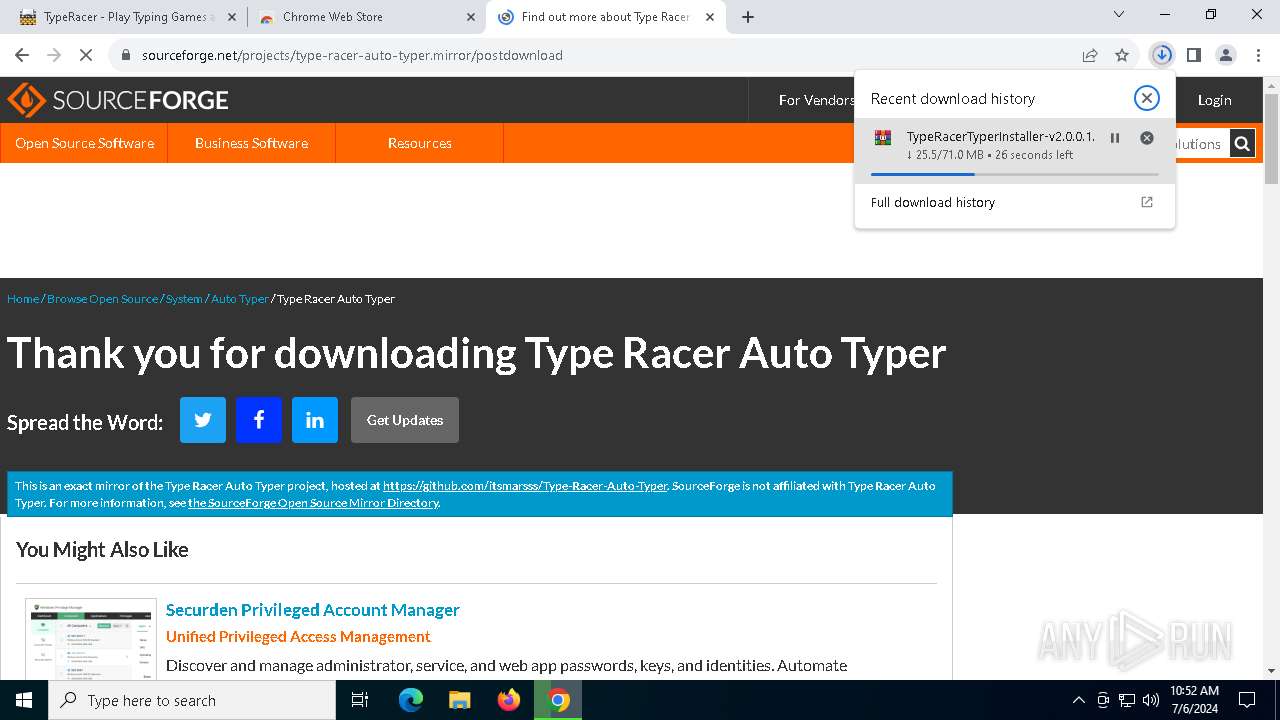
Task: Open the volume control in the tray
Action: tap(1151, 700)
